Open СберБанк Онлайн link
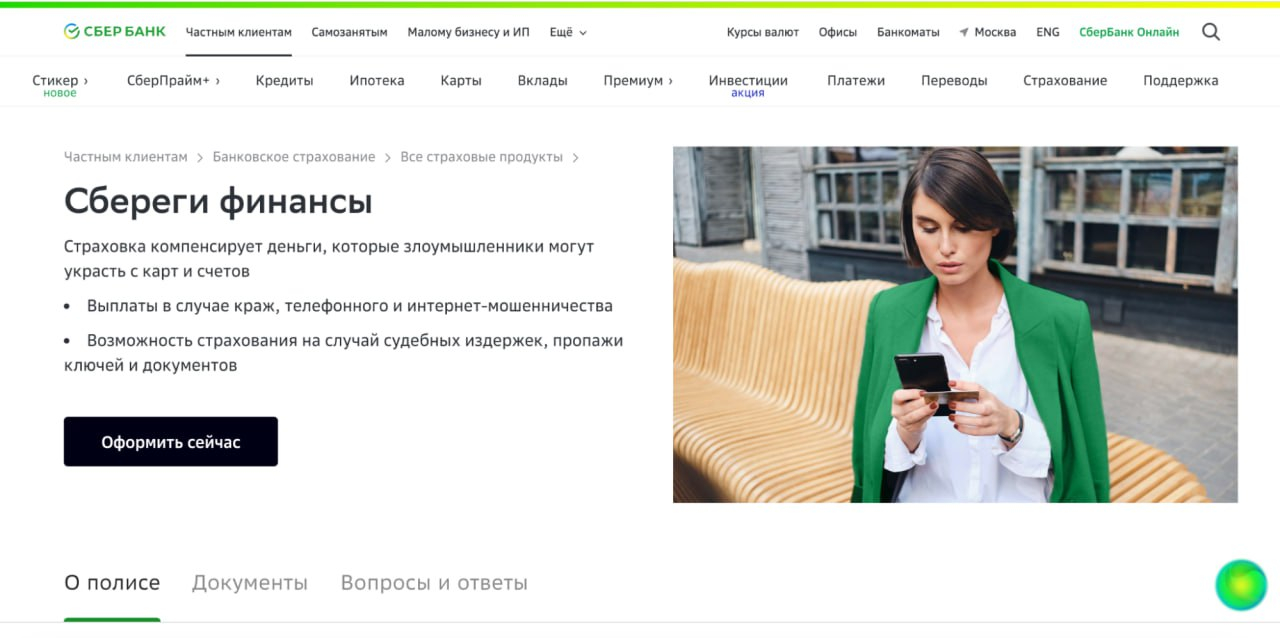 point(1129,32)
